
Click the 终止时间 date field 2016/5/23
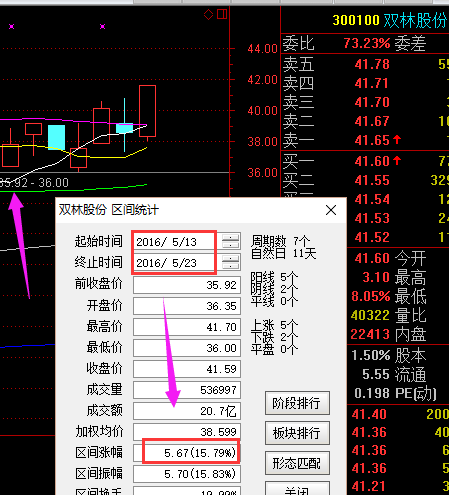[x=174, y=263]
